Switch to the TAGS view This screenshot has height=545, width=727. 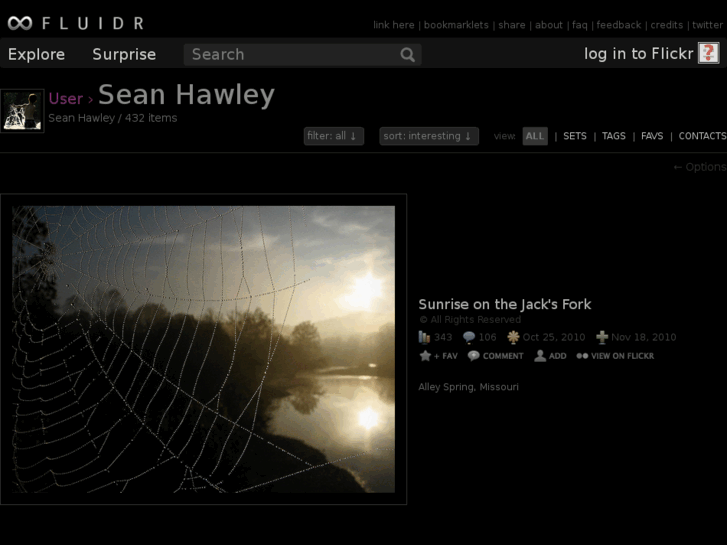(613, 136)
